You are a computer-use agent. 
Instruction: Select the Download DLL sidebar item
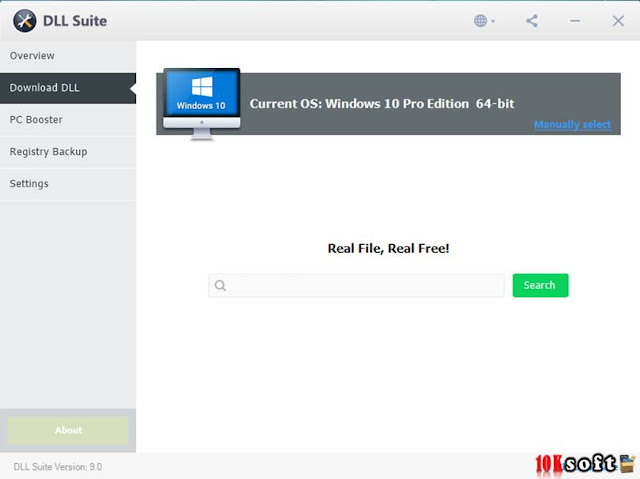point(68,88)
